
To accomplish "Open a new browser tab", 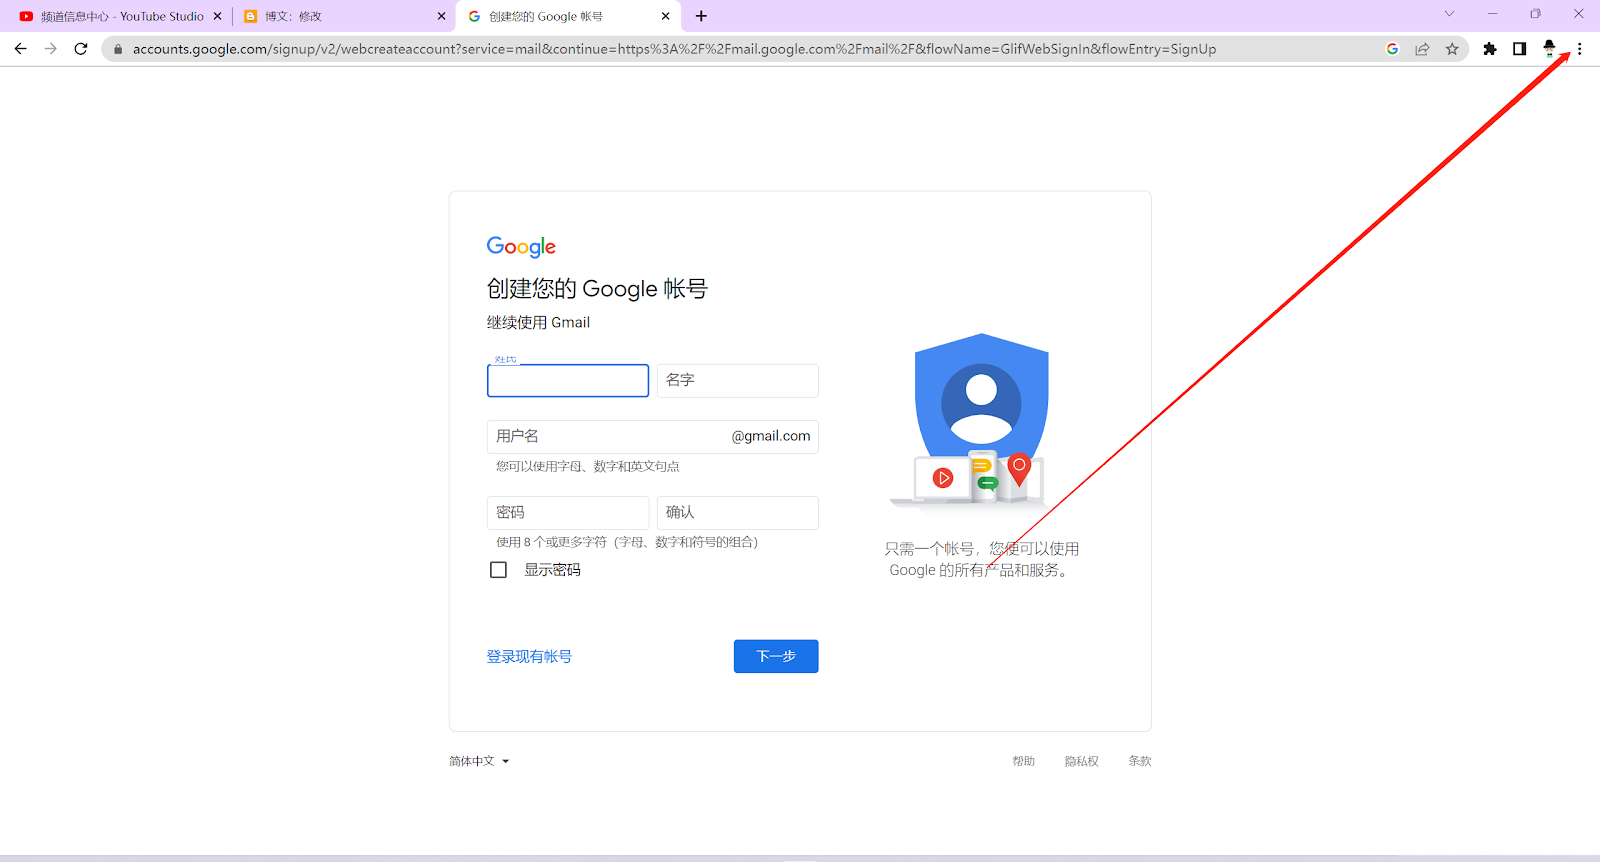I will 701,16.
